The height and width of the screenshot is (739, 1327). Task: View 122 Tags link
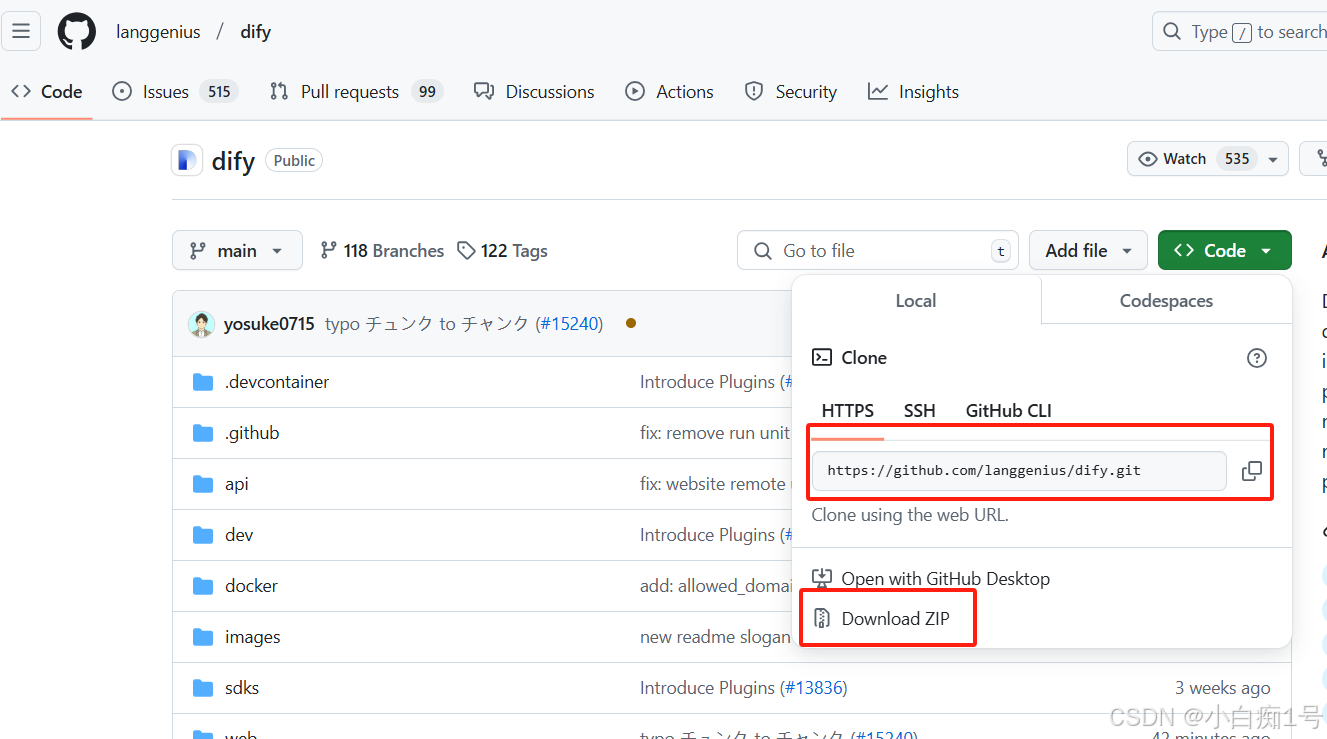pyautogui.click(x=502, y=251)
